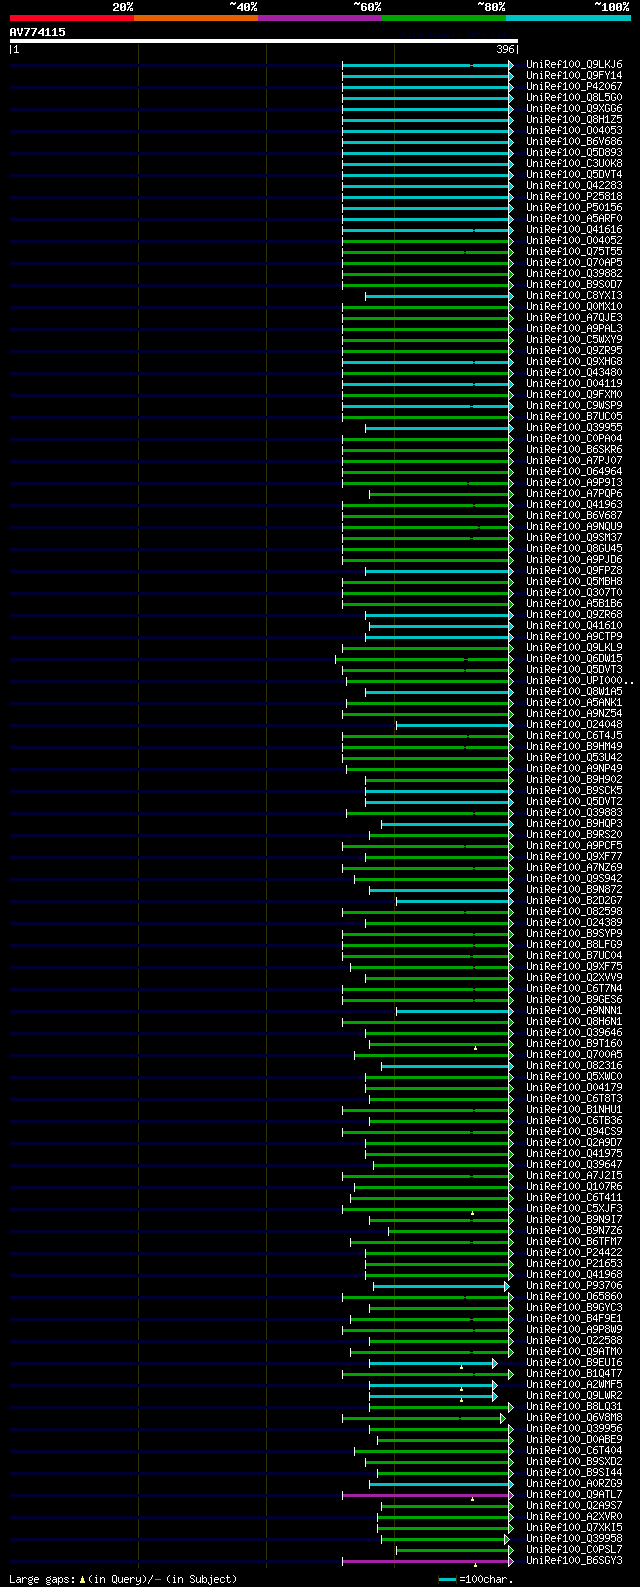Click the UniRef100_A7J2I5 label
Viewport: 640px width, 1587px height.
(x=574, y=1175)
